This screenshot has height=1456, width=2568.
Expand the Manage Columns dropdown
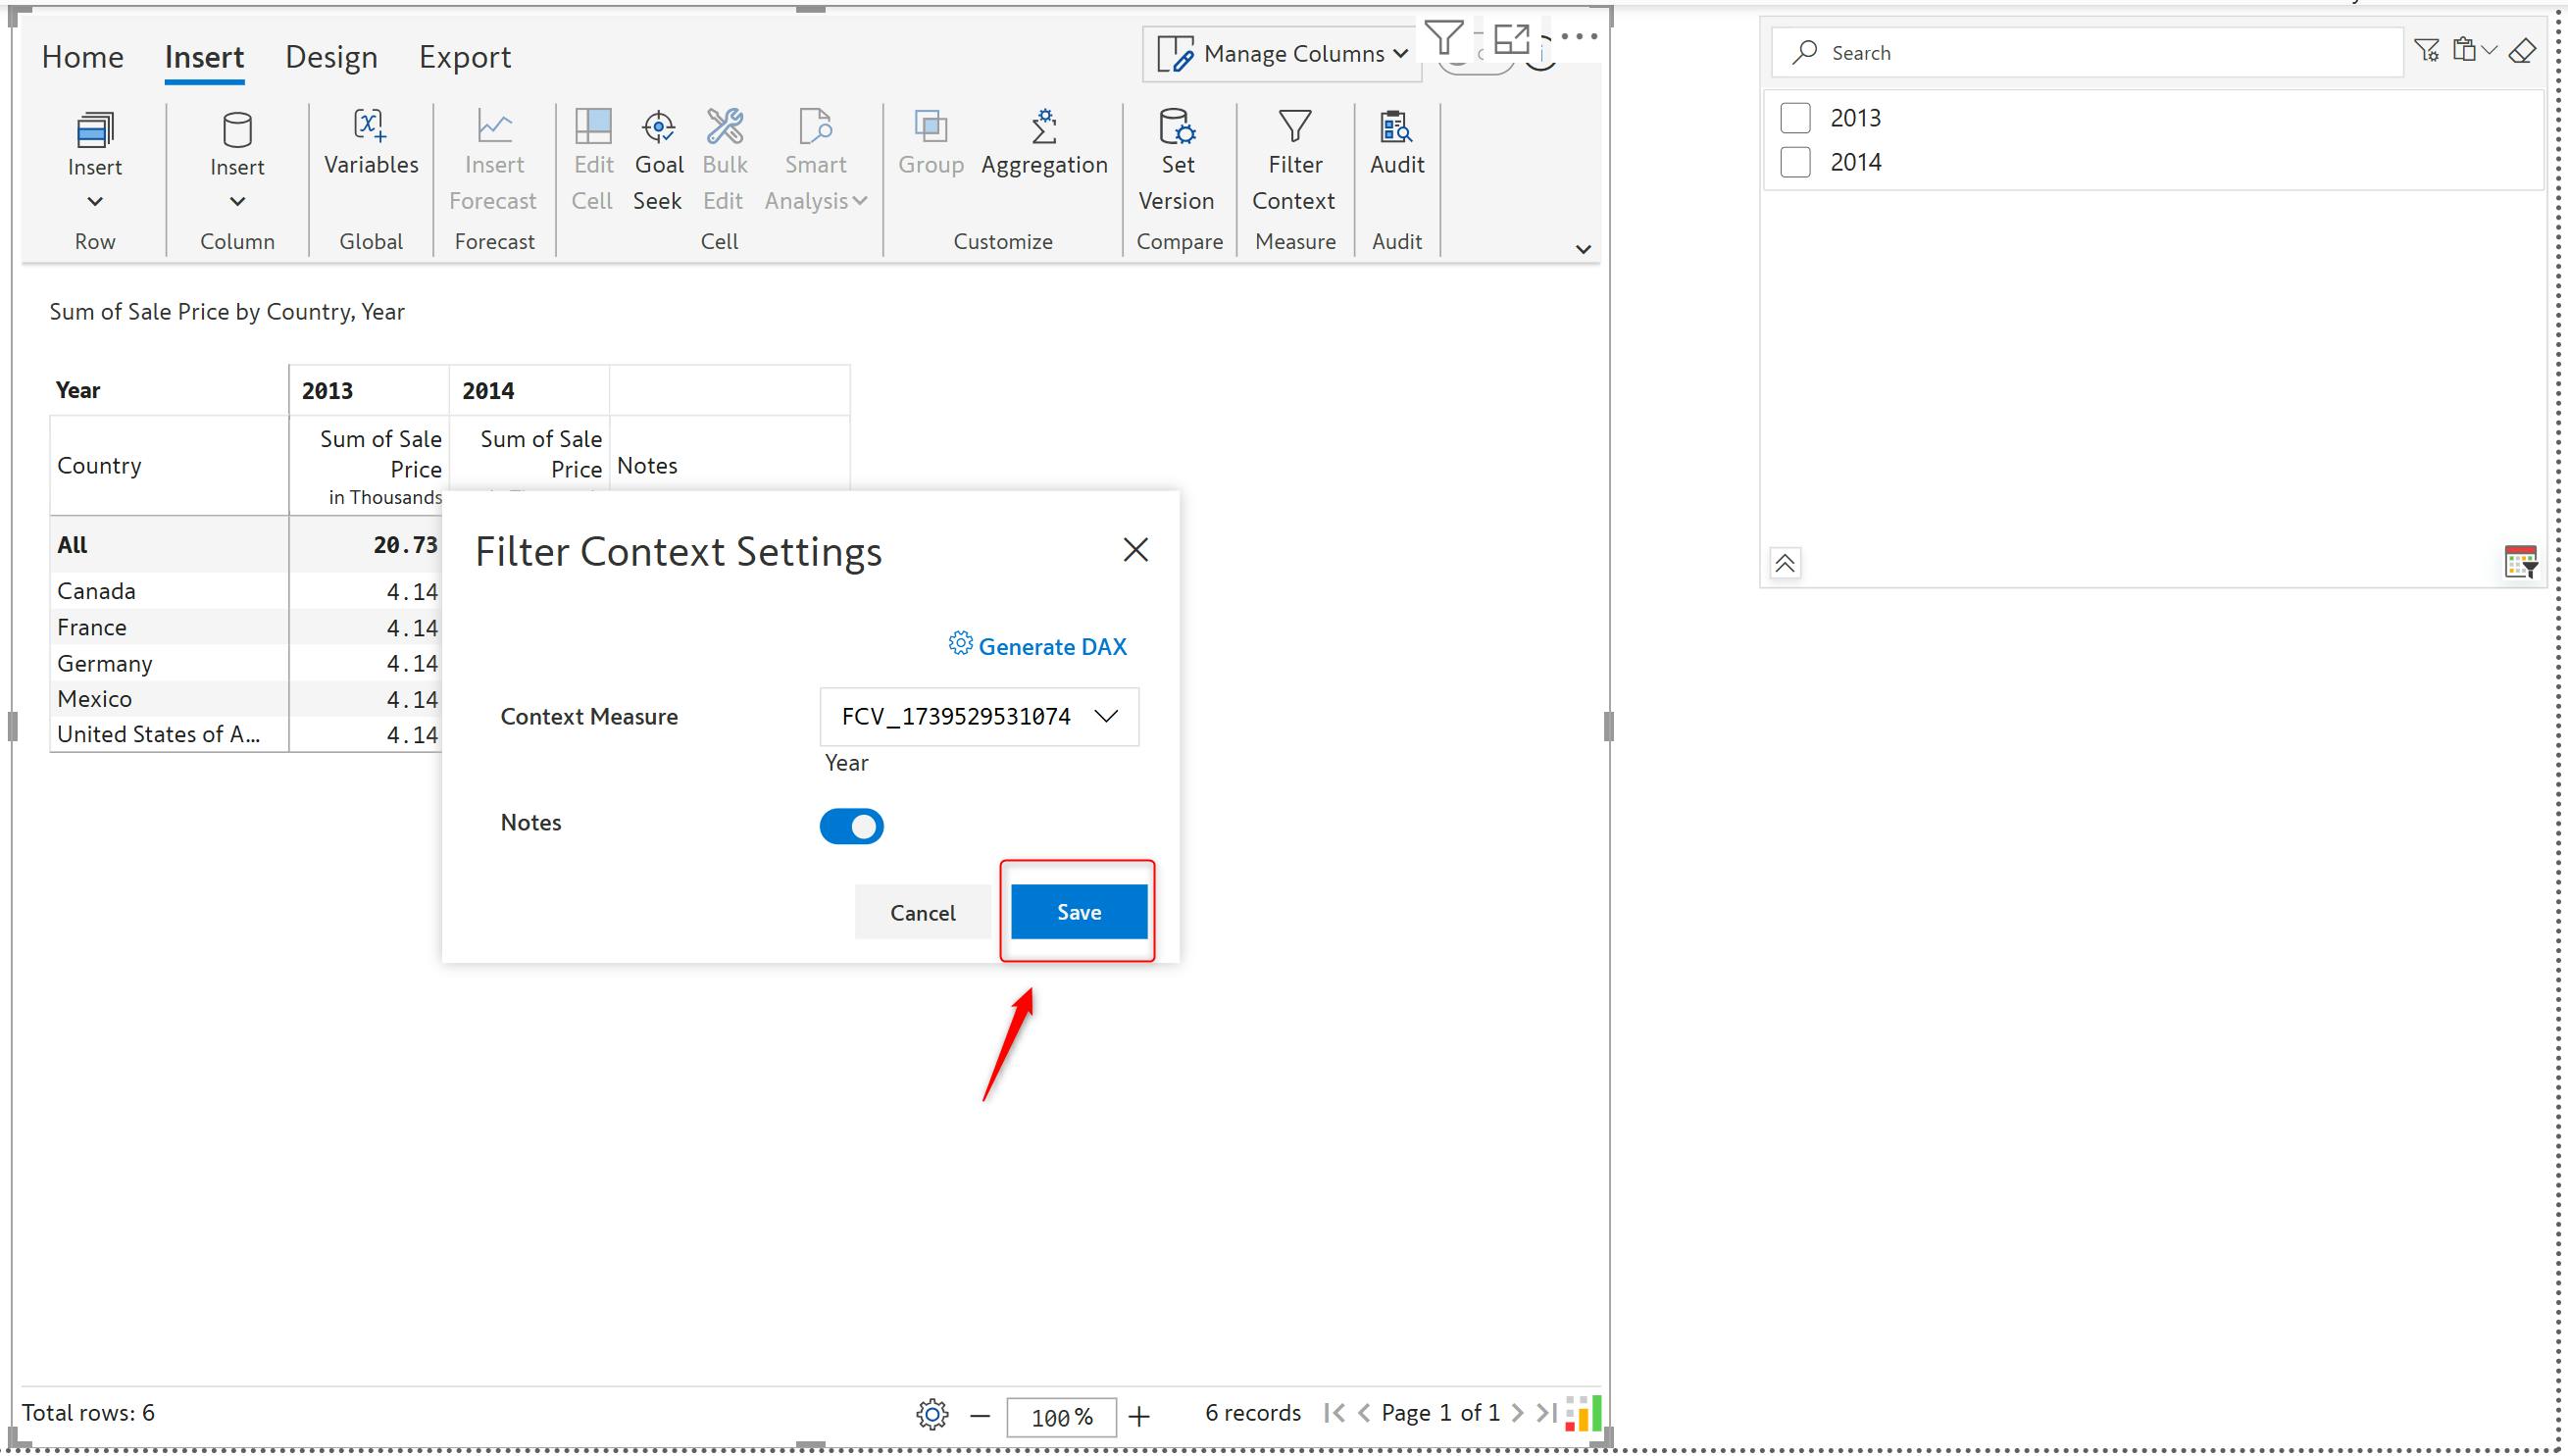1283,54
